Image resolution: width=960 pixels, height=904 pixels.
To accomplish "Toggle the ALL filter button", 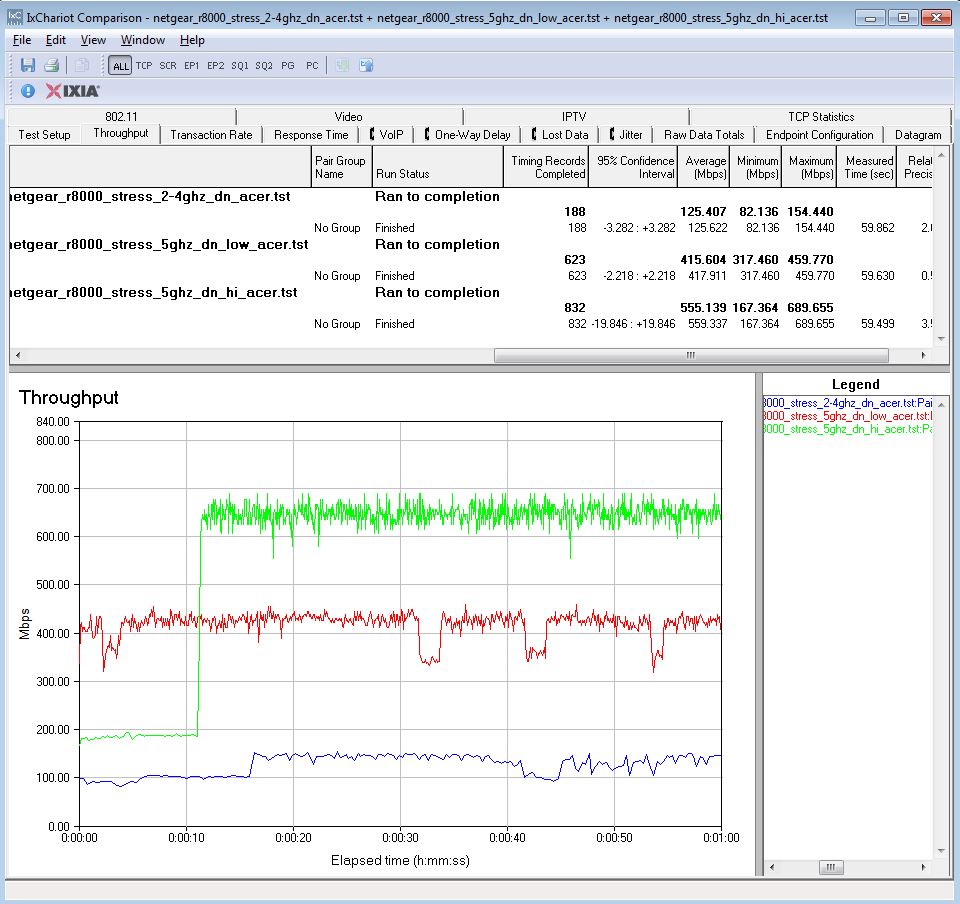I will tap(121, 65).
